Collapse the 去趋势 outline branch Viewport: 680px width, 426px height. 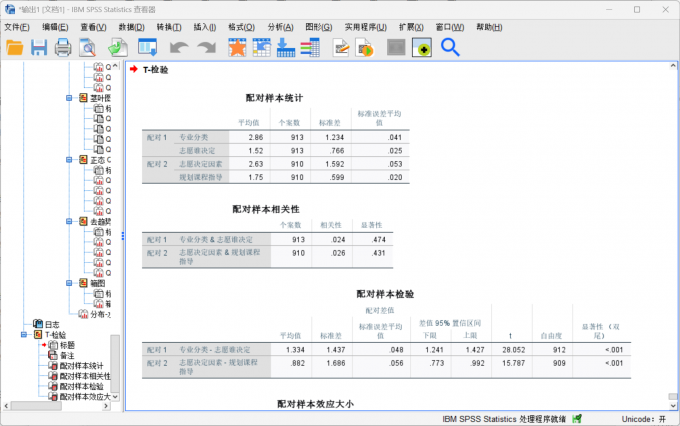(x=69, y=221)
